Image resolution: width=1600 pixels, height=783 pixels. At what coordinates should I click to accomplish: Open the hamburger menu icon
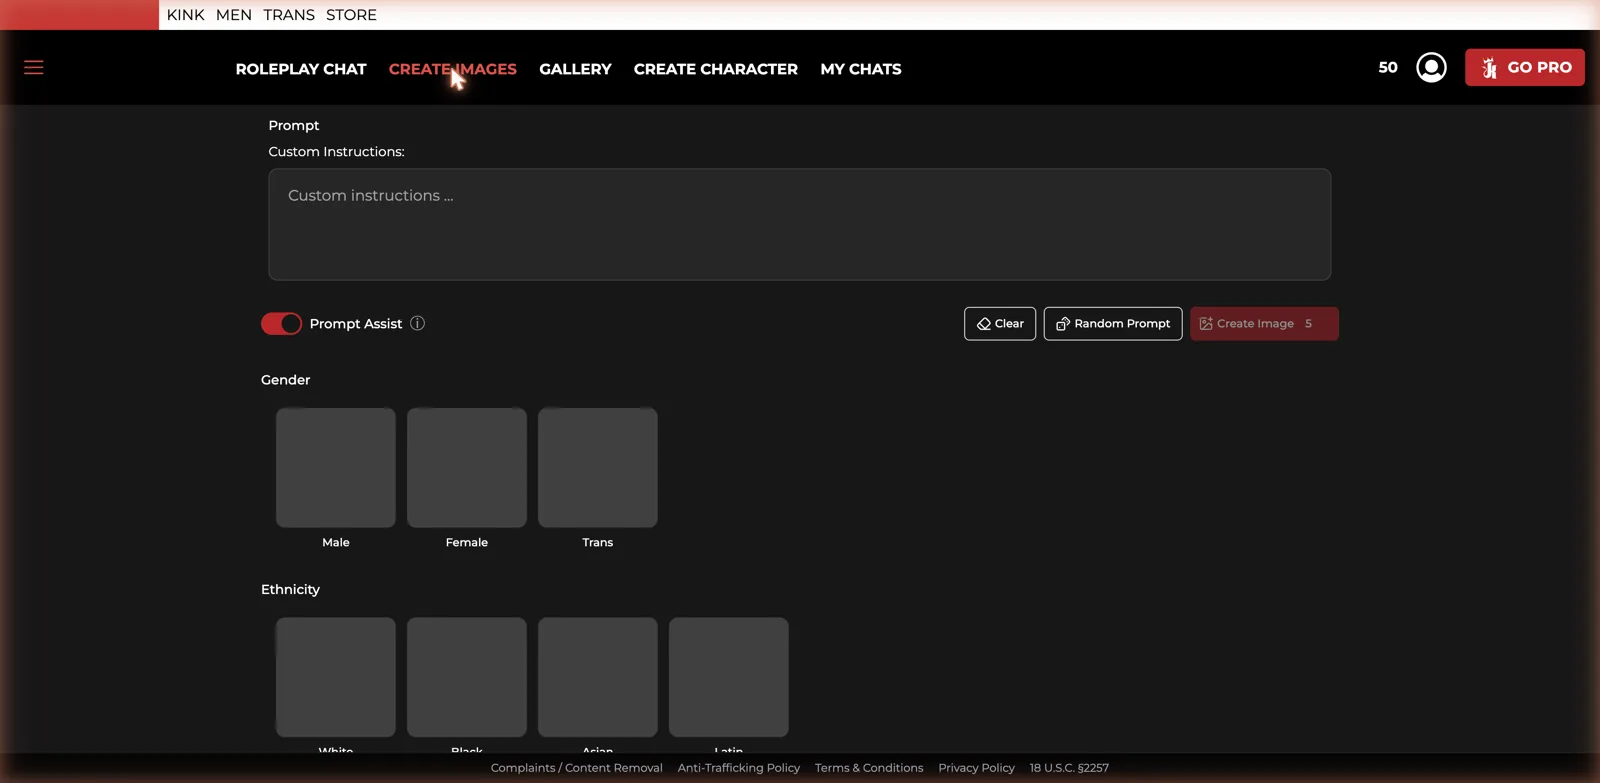(34, 67)
